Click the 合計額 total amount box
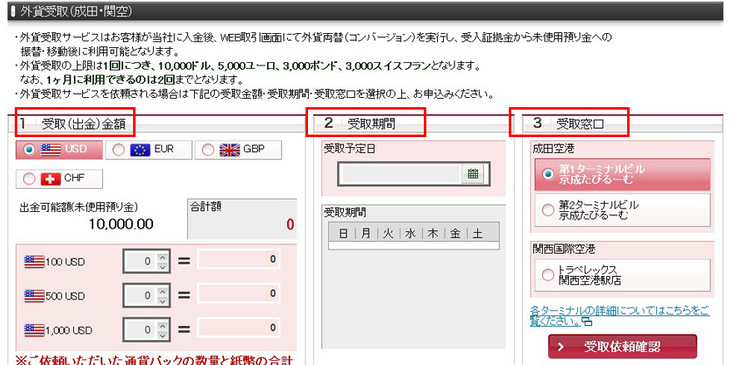 242,219
